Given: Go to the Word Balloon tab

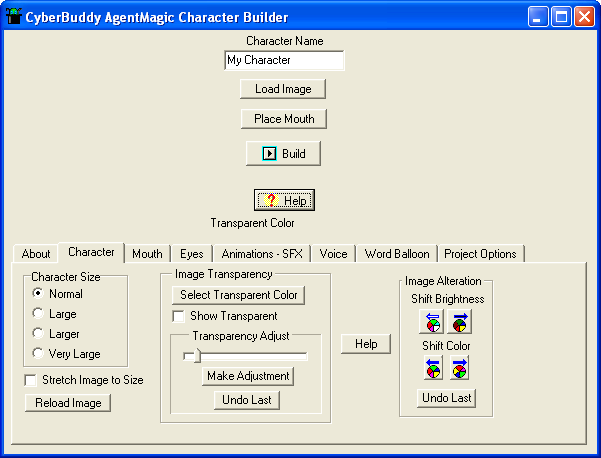Looking at the screenshot, I should pos(397,254).
